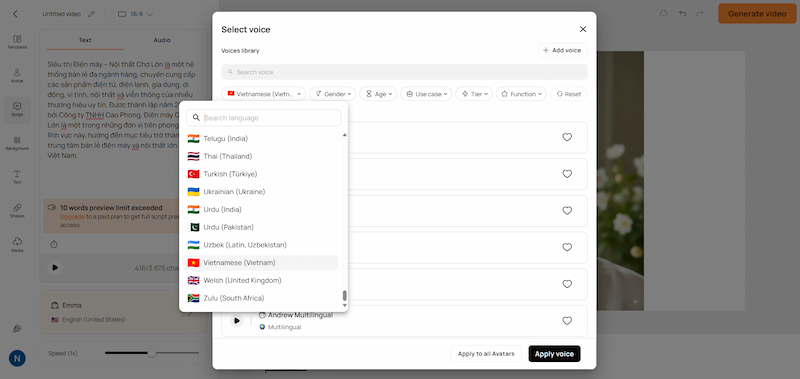Collapse the Vietnamese language filter dropdown
The image size is (800, 379).
[x=263, y=94]
